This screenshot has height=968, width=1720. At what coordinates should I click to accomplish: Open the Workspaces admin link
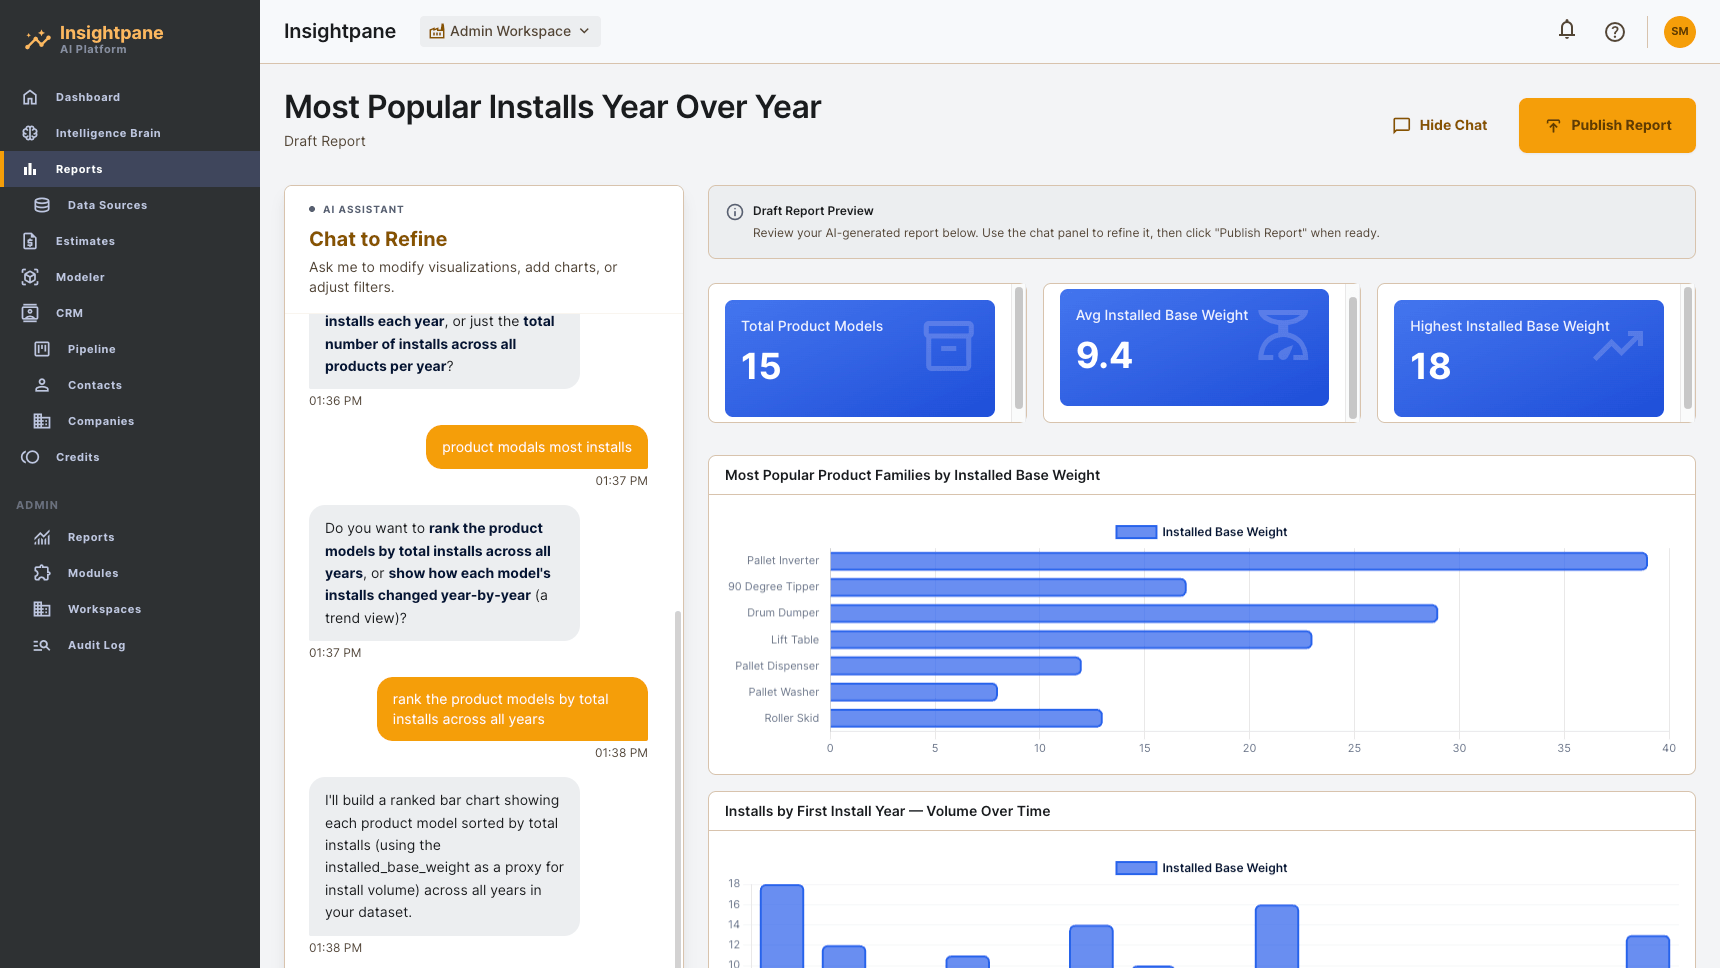click(x=130, y=609)
